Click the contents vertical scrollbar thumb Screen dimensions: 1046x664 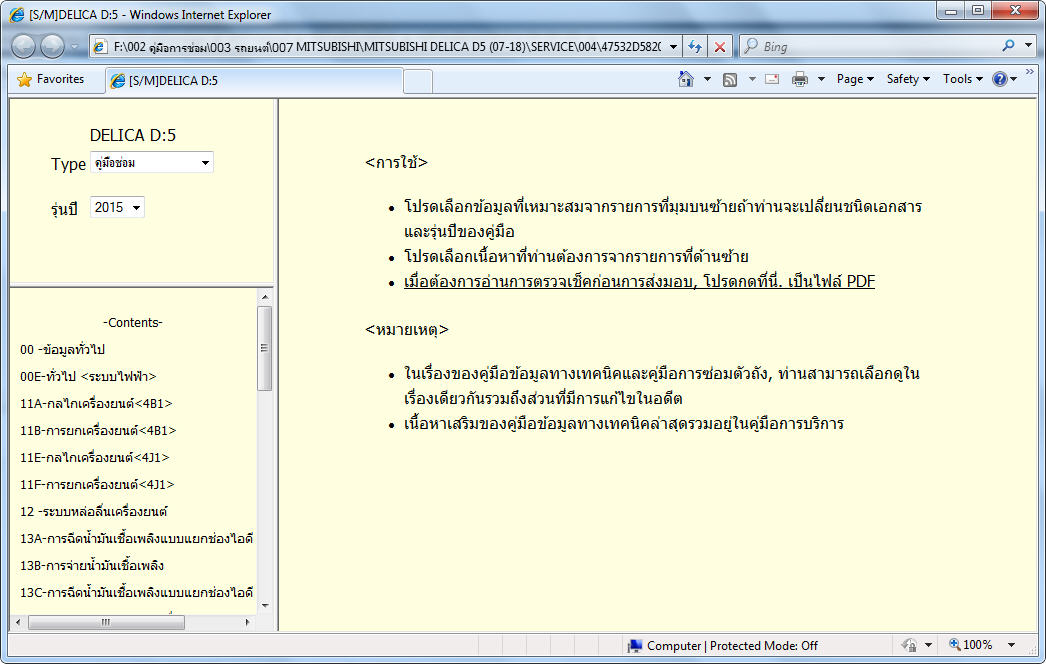[x=264, y=348]
